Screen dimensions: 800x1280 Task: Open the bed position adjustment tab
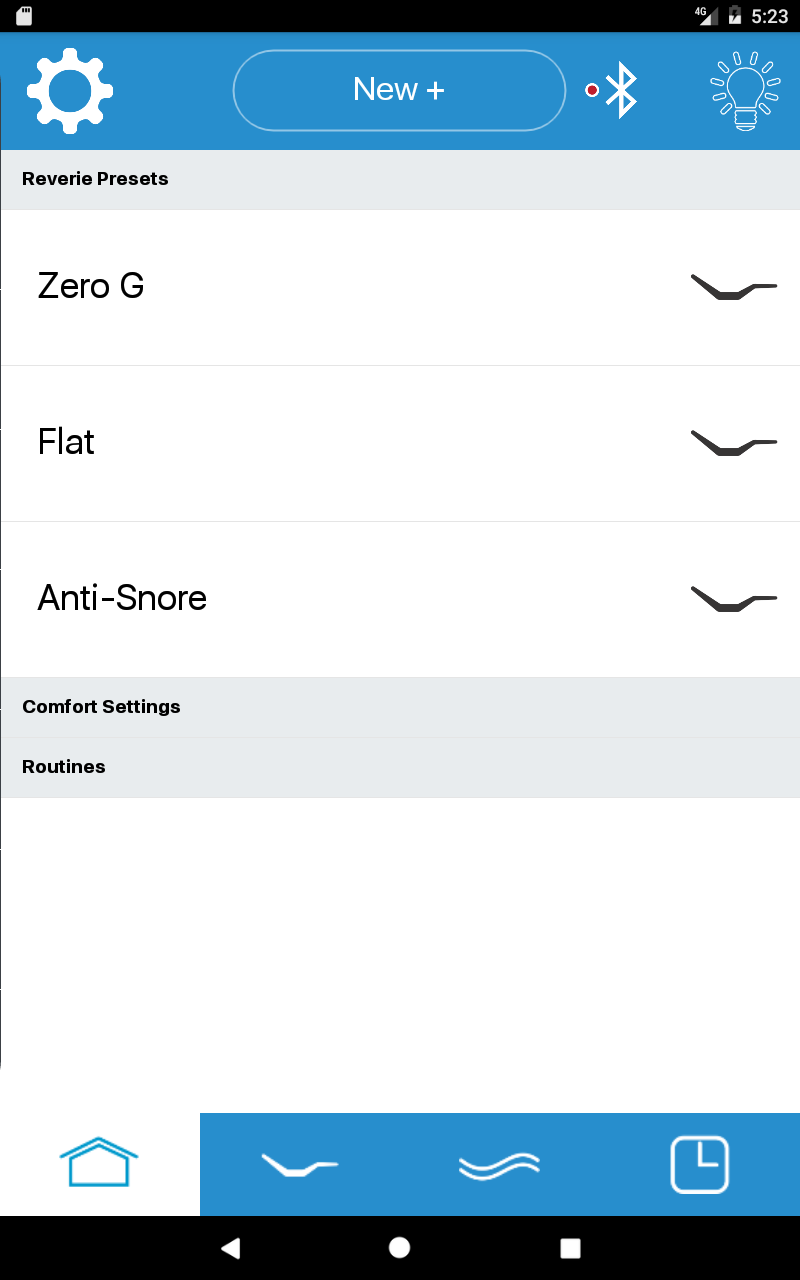(299, 1165)
